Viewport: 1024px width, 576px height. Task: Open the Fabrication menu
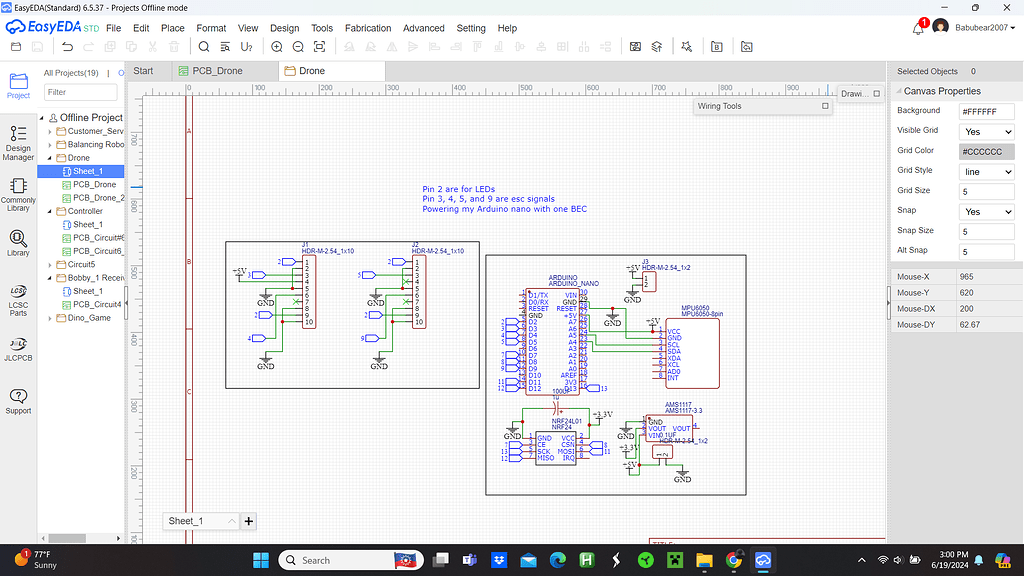point(368,28)
